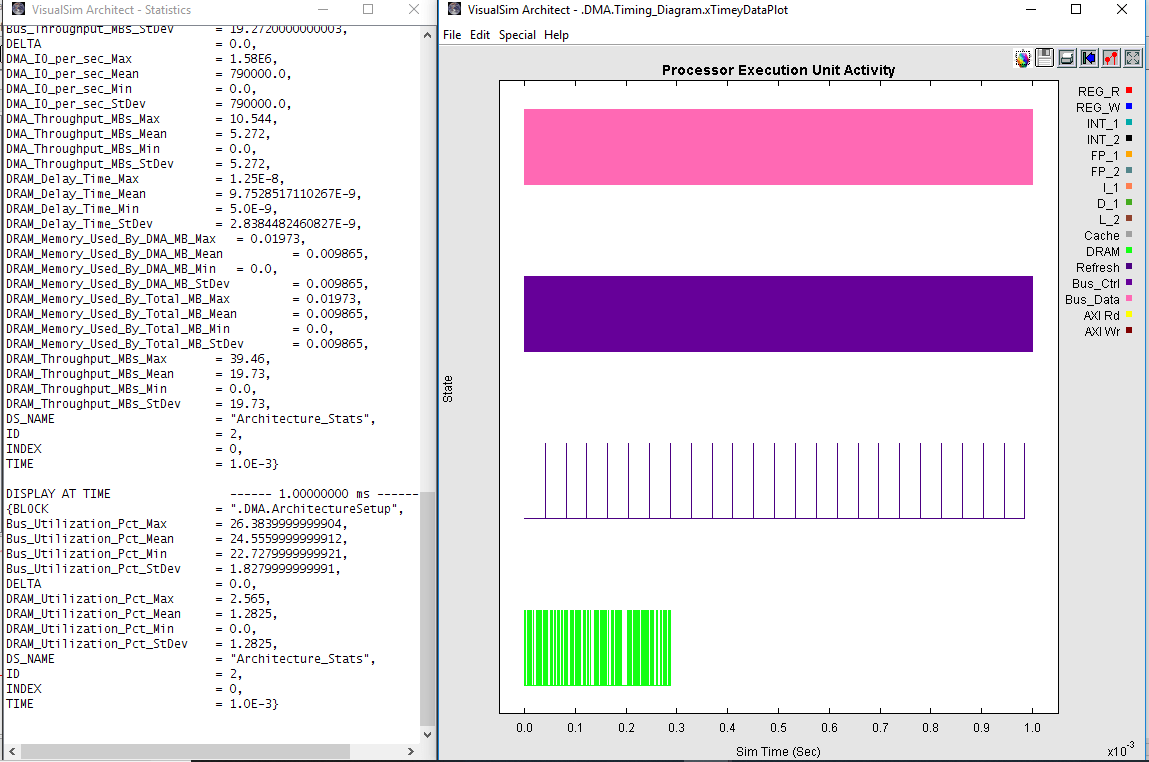Maximize the Timing Diagram plot window

(1076, 10)
